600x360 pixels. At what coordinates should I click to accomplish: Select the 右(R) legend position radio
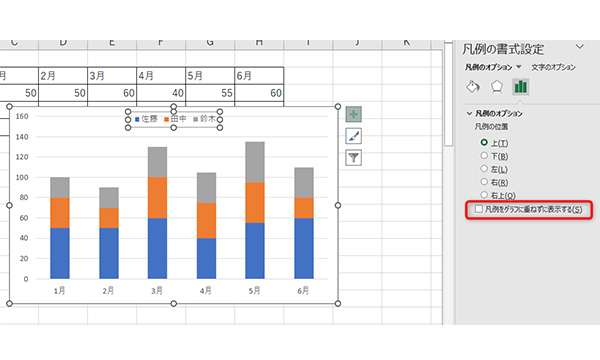point(484,182)
